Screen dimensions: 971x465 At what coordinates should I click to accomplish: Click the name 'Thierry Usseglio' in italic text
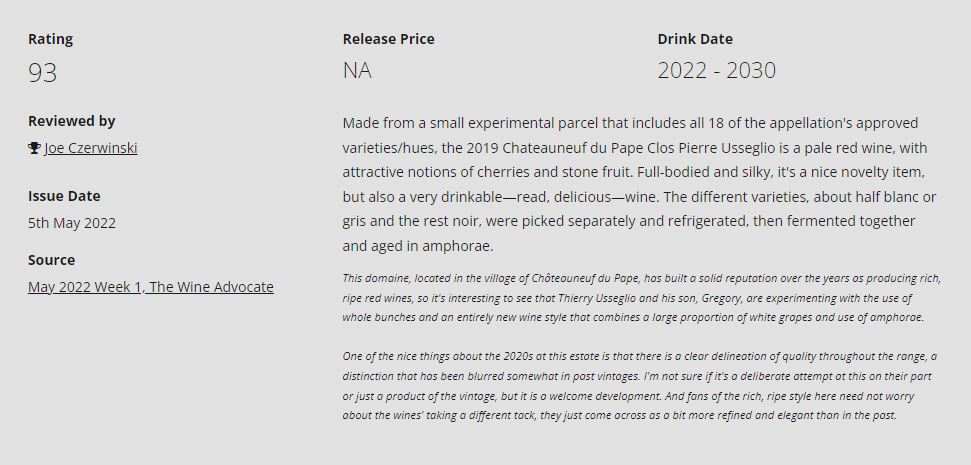click(596, 298)
